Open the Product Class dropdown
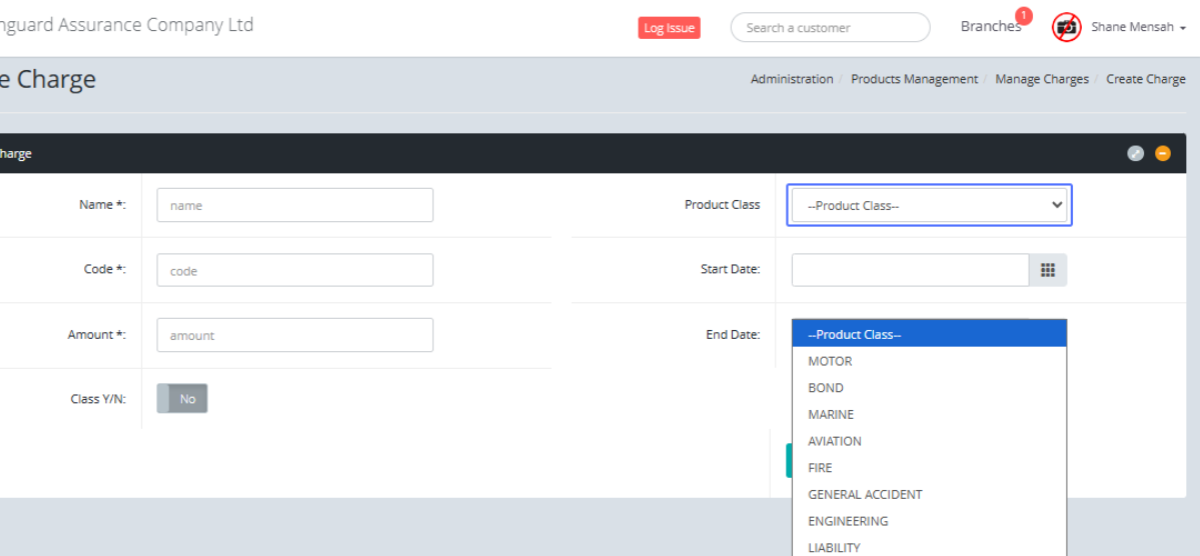This screenshot has width=1200, height=556. pyautogui.click(x=929, y=205)
